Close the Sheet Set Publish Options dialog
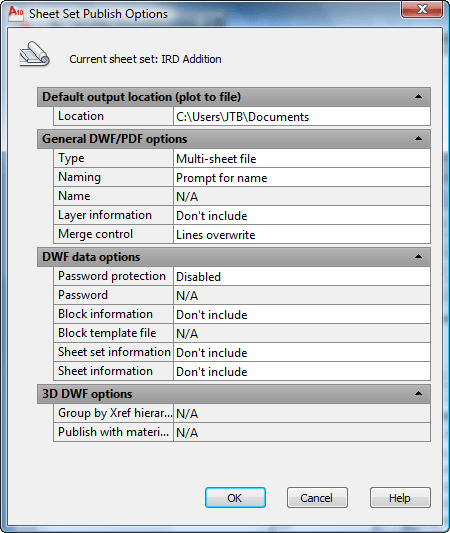Viewport: 450px width, 533px height. click(422, 9)
